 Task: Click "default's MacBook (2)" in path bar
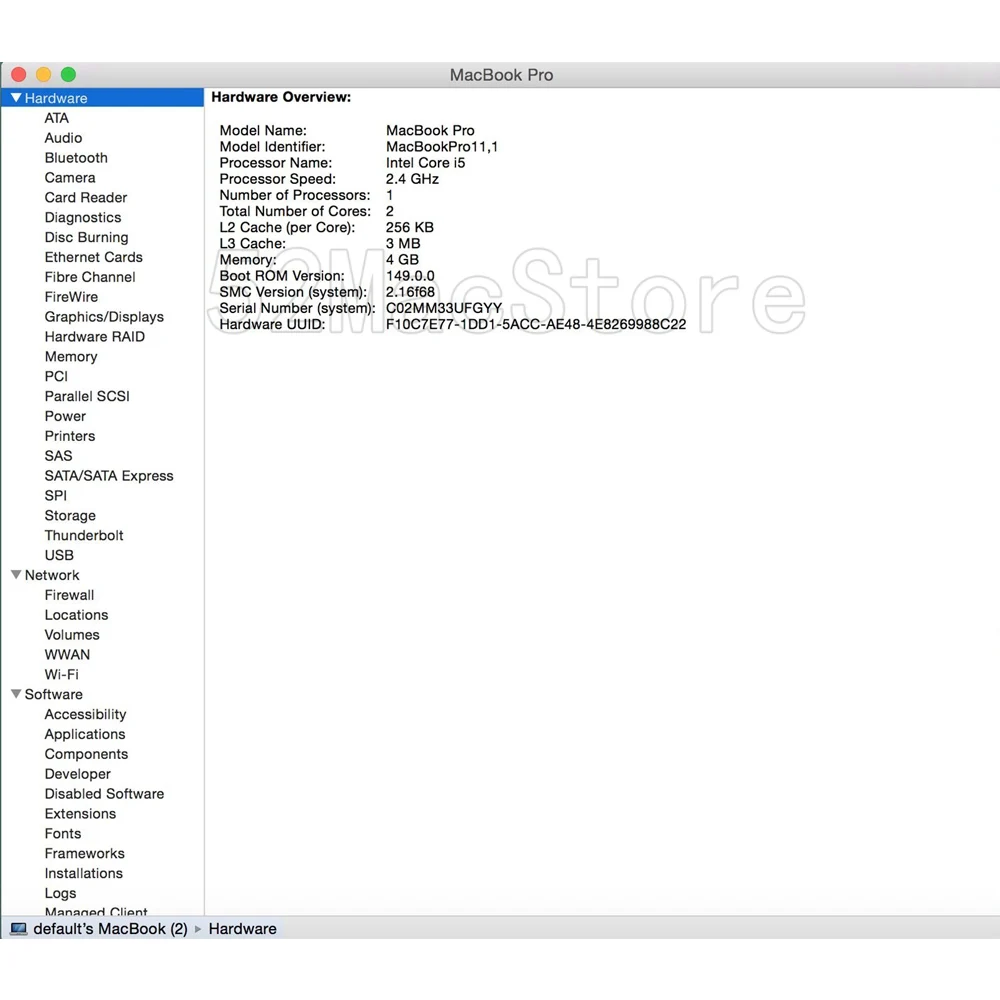[x=110, y=929]
